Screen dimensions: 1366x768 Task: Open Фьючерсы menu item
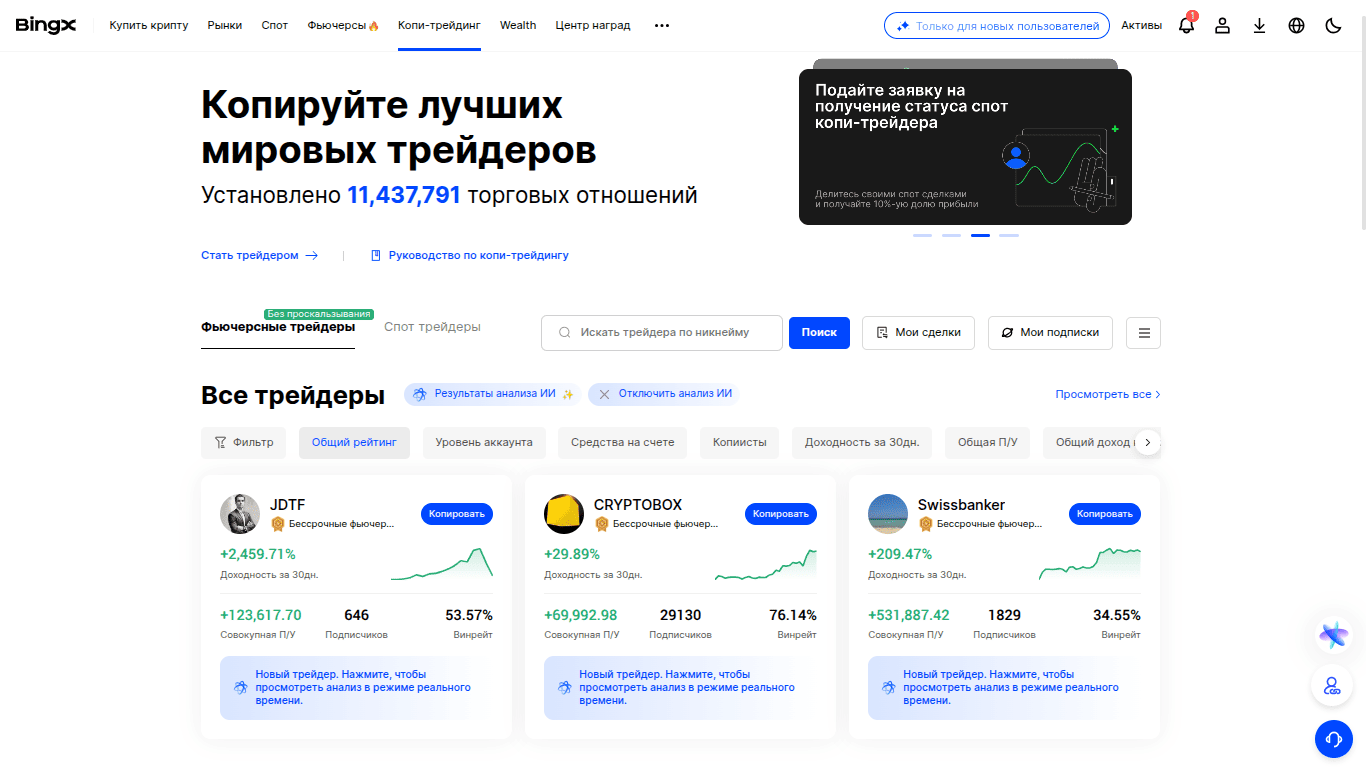343,26
